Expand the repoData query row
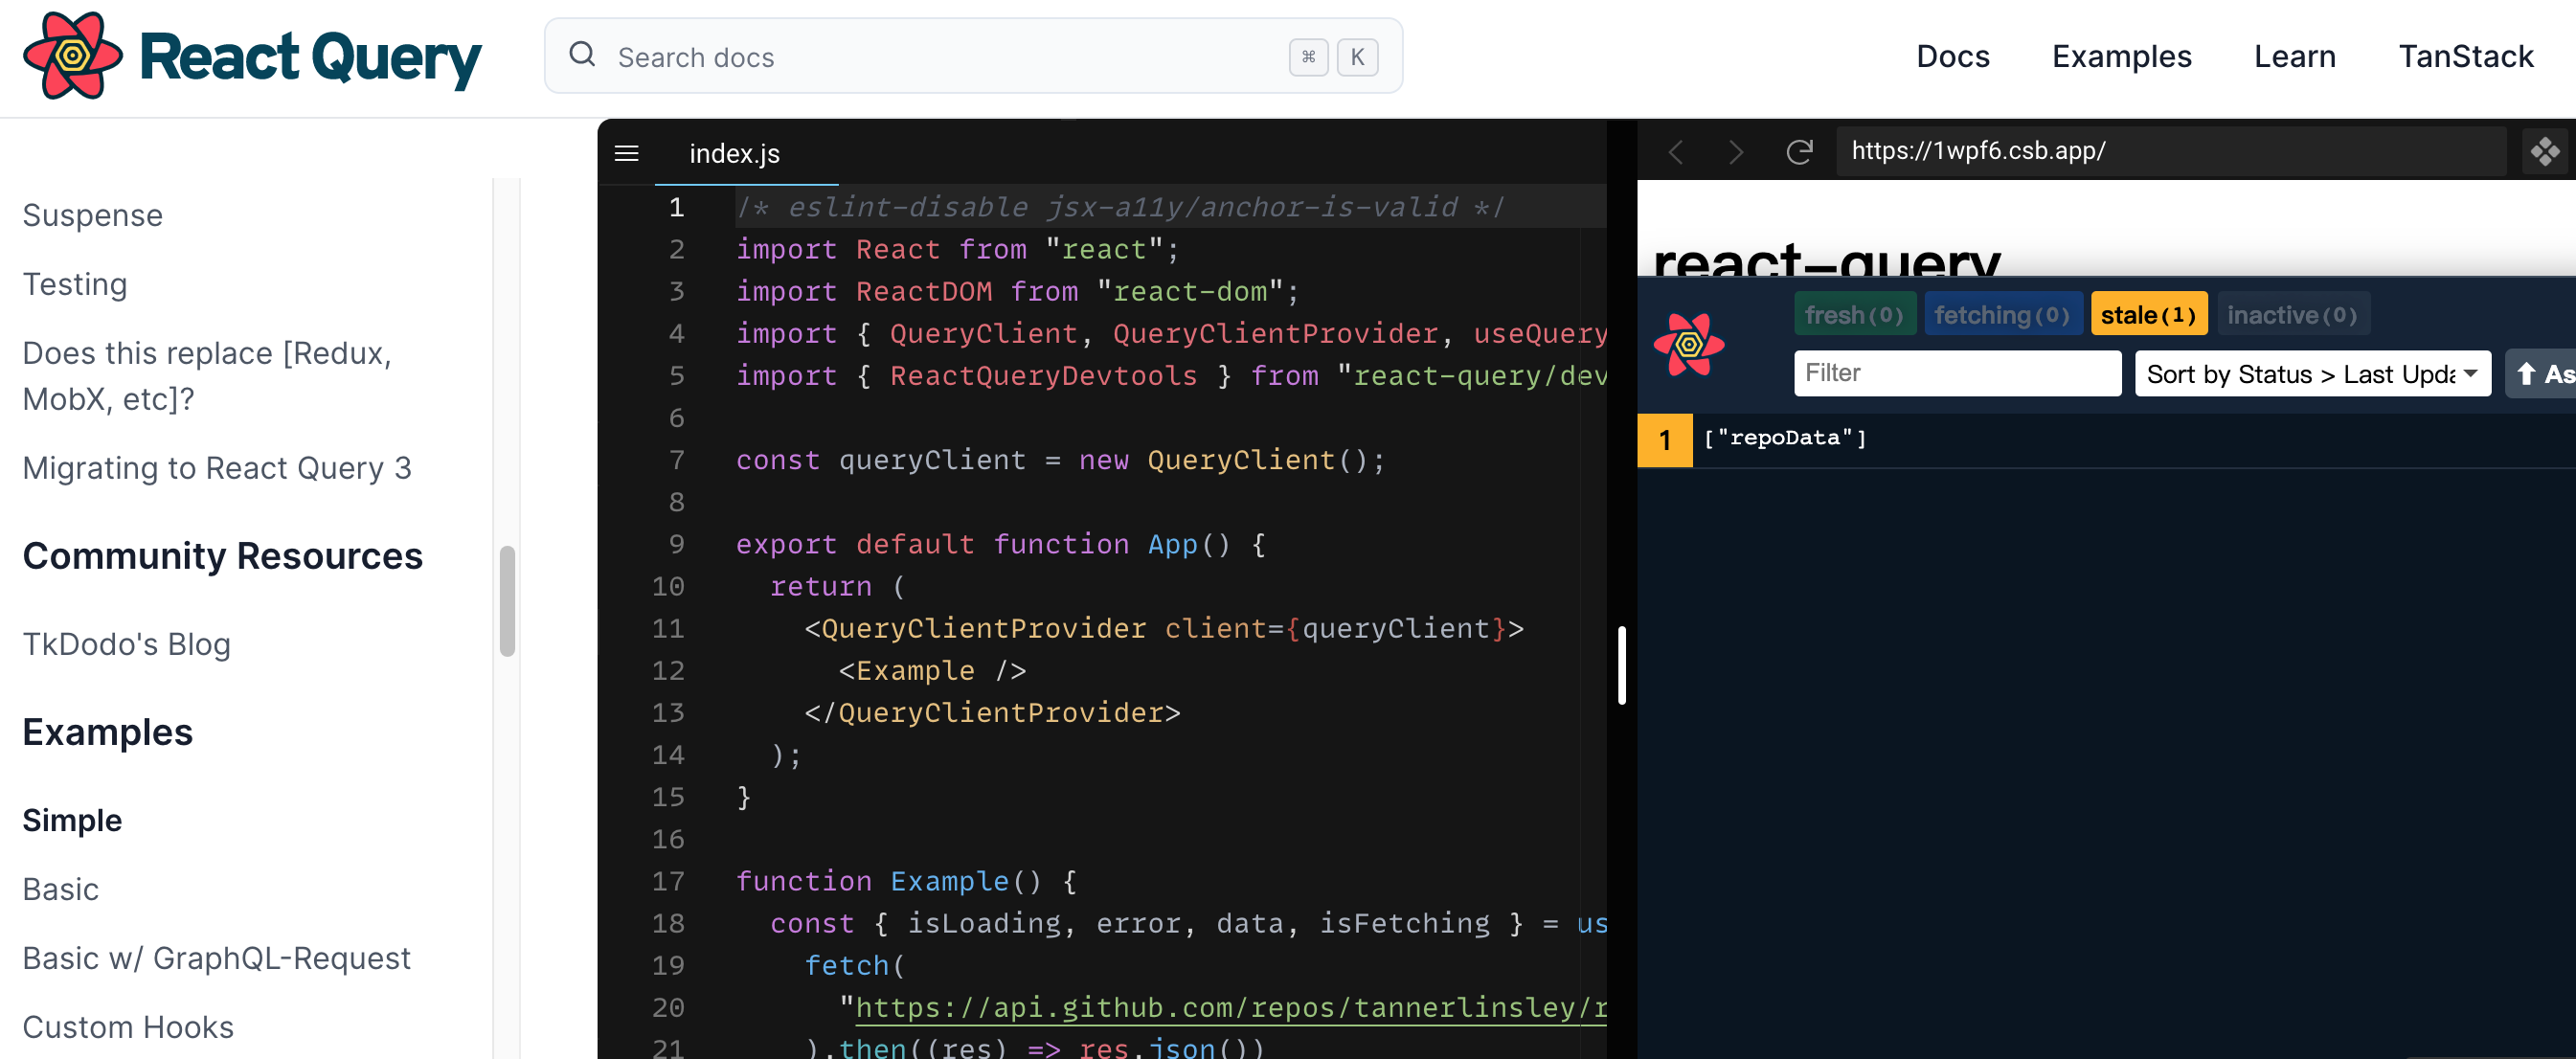The height and width of the screenshot is (1059, 2576). (1785, 439)
